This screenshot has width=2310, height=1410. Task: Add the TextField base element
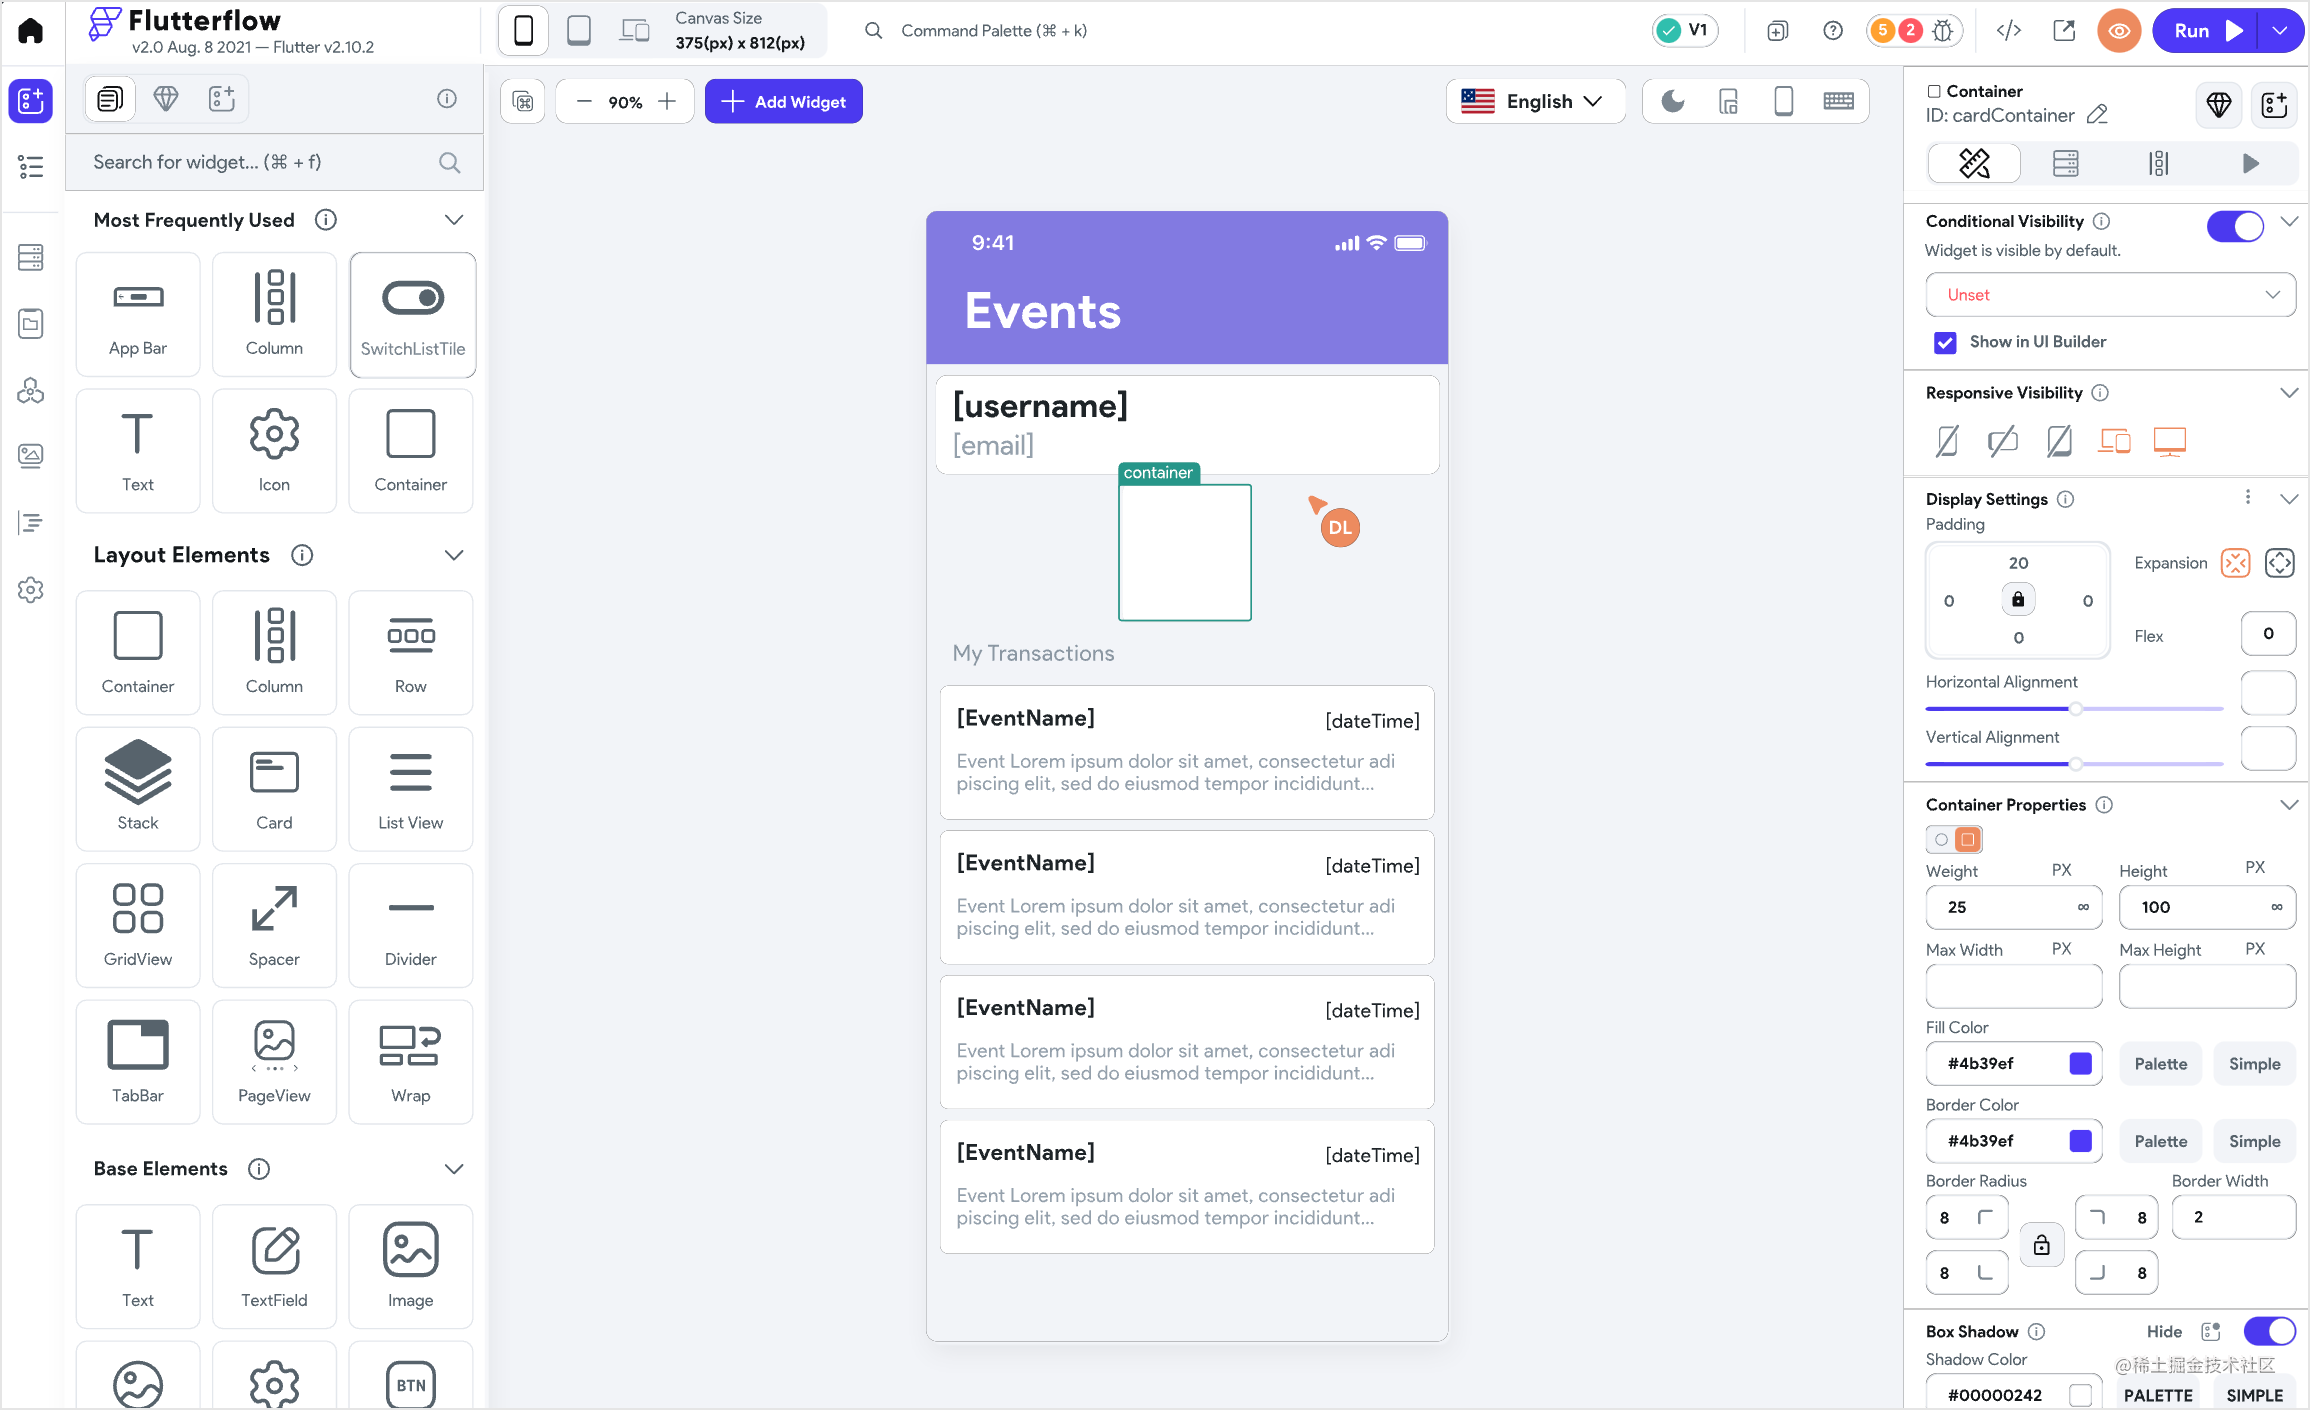(274, 1265)
